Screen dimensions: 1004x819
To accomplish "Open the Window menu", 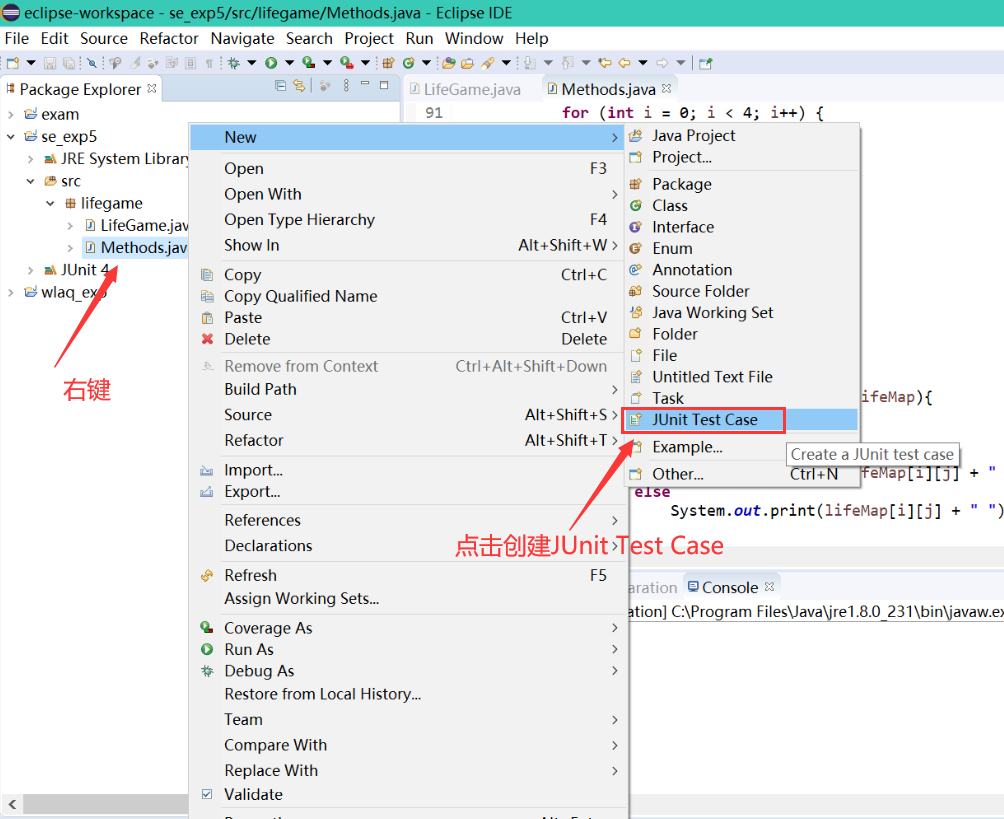I will 474,38.
